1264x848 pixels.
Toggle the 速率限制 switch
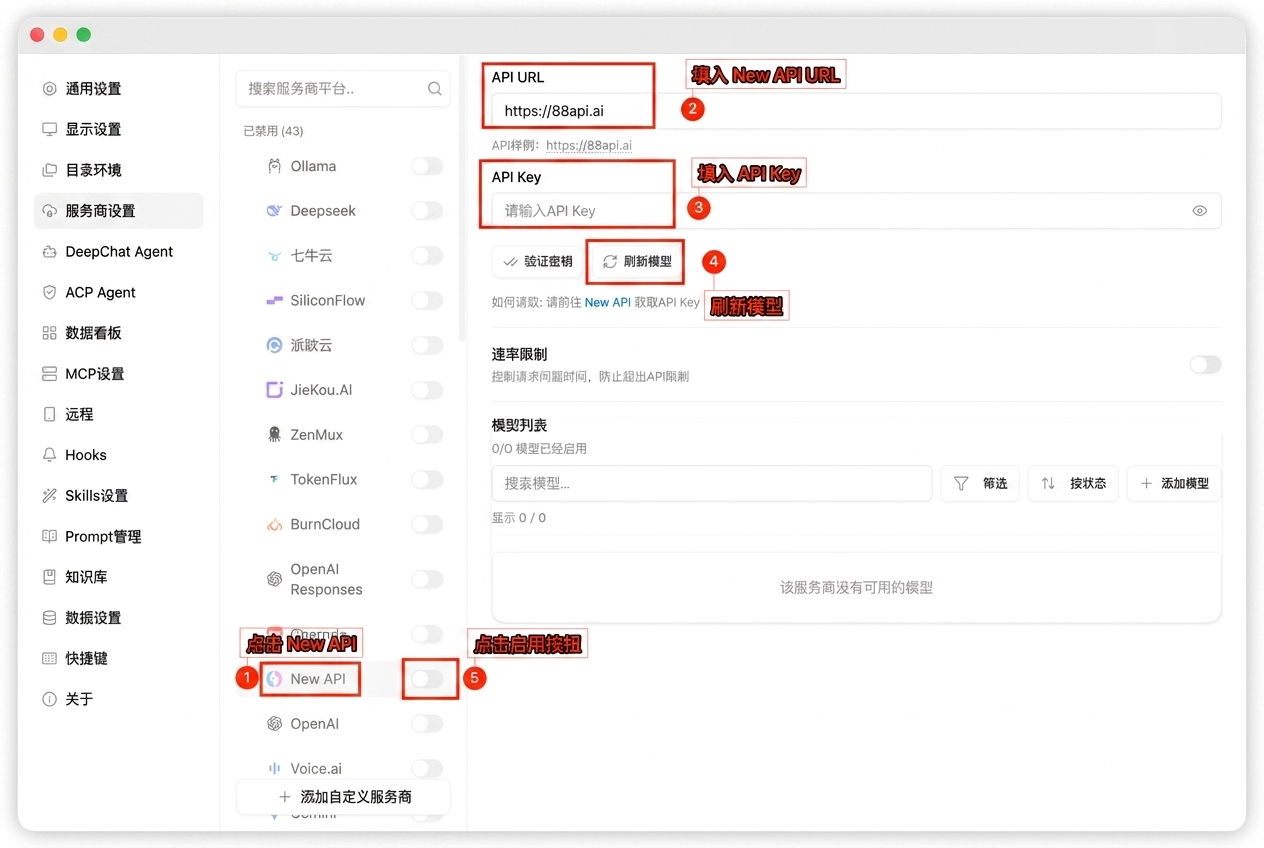pos(1205,365)
